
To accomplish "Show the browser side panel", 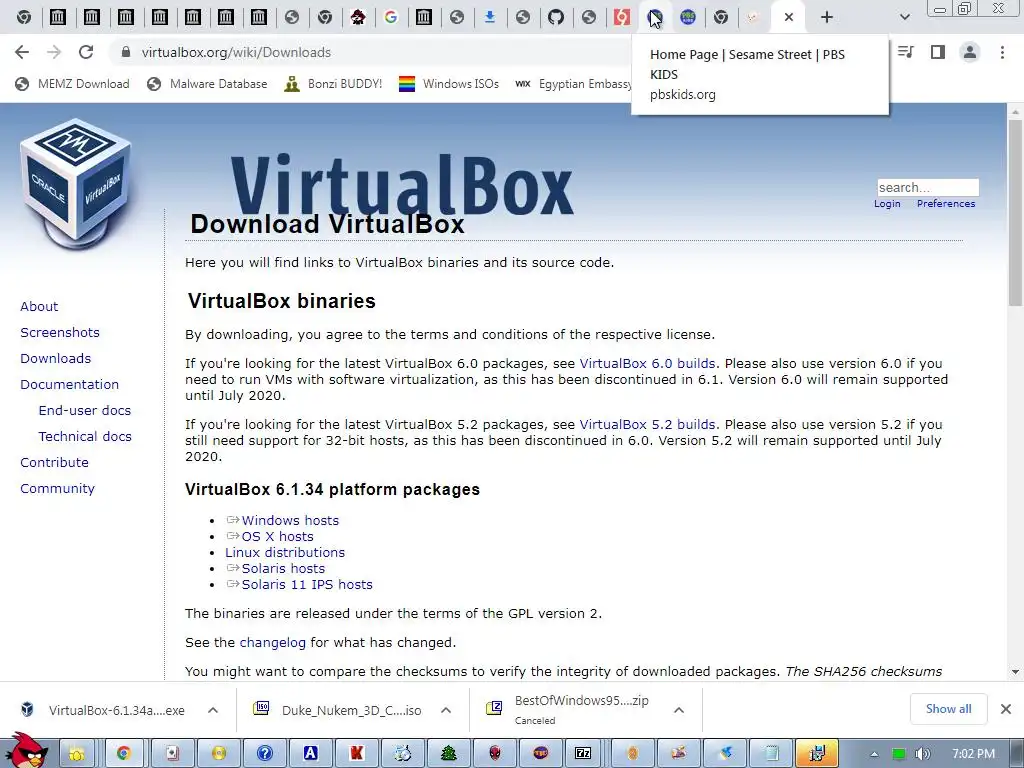I will coord(938,52).
